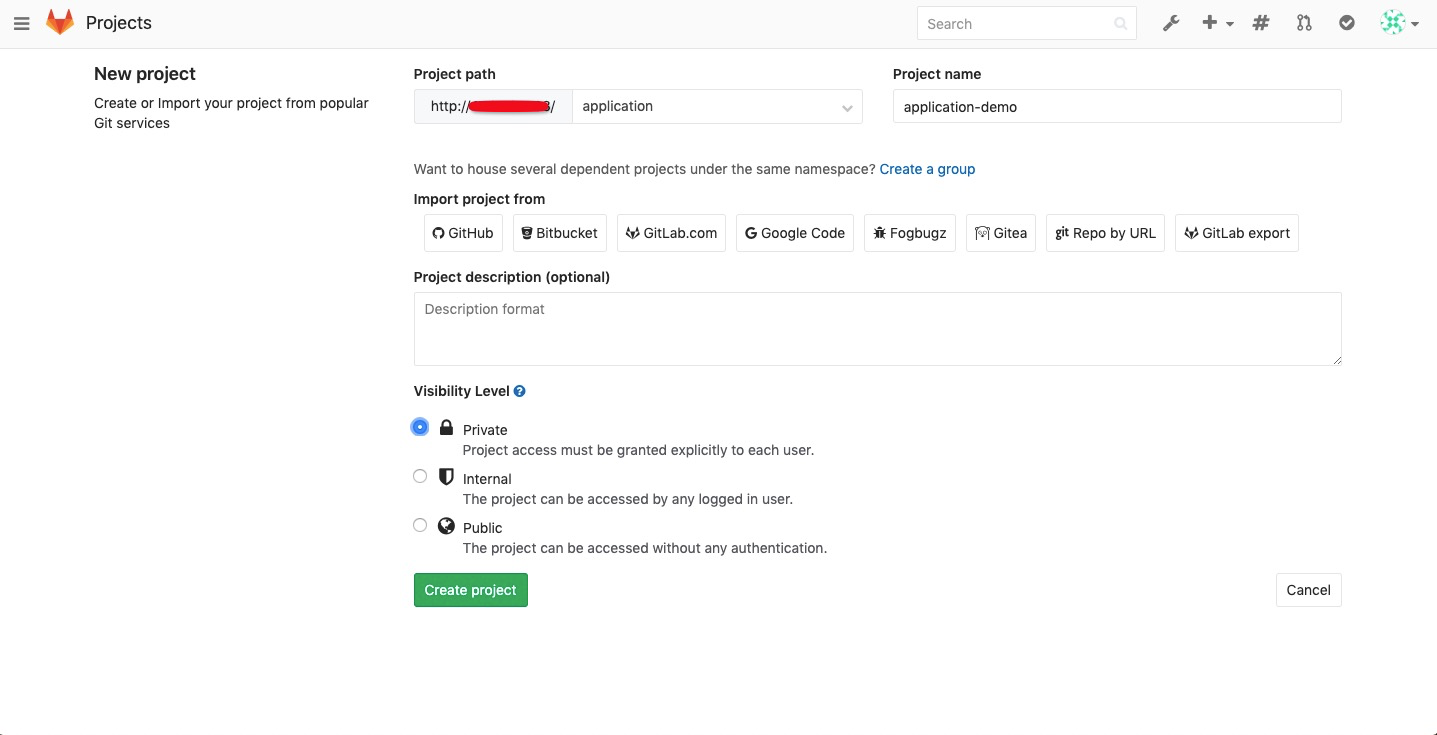Viewport: 1437px width, 735px height.
Task: Import project from GitHub
Action: click(x=463, y=233)
